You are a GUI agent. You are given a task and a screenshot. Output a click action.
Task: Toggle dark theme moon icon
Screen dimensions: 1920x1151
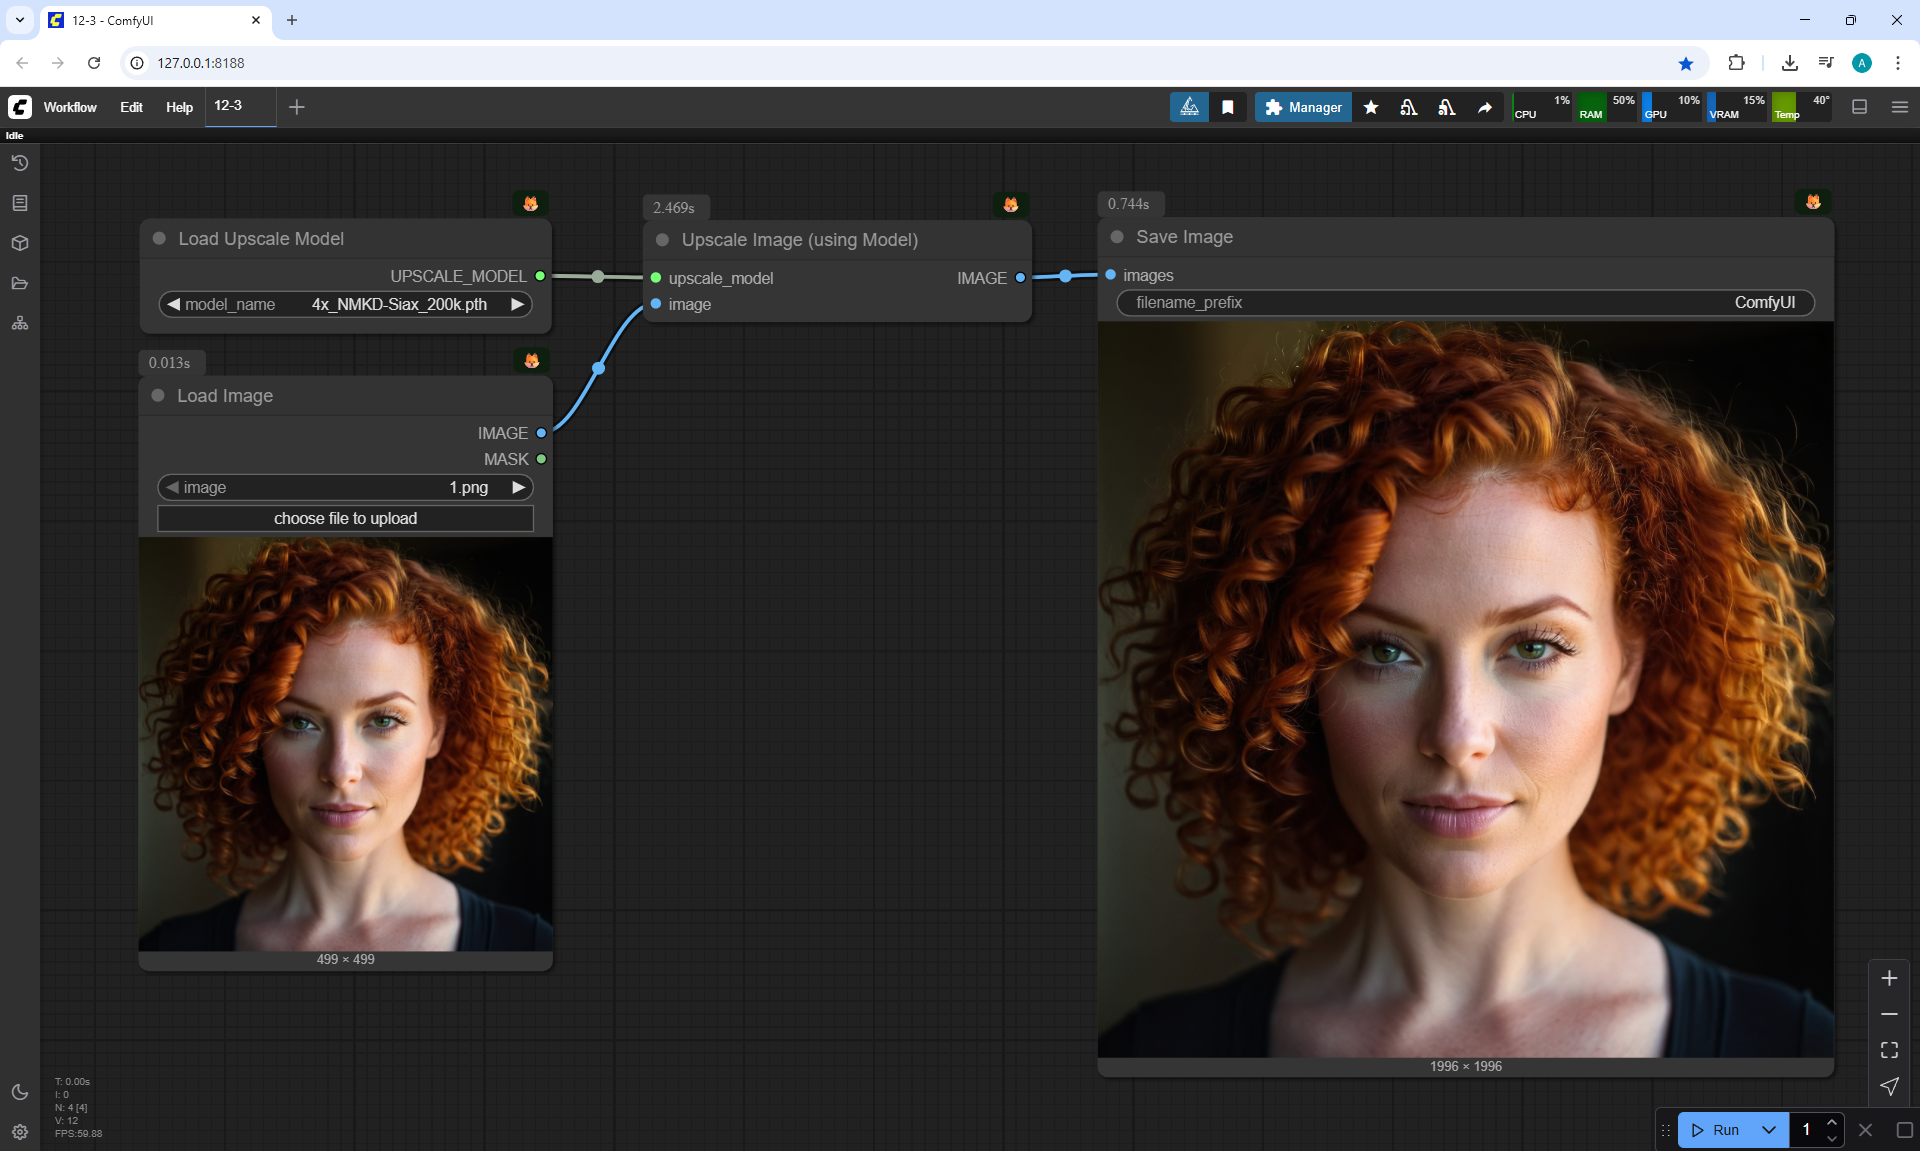(20, 1092)
